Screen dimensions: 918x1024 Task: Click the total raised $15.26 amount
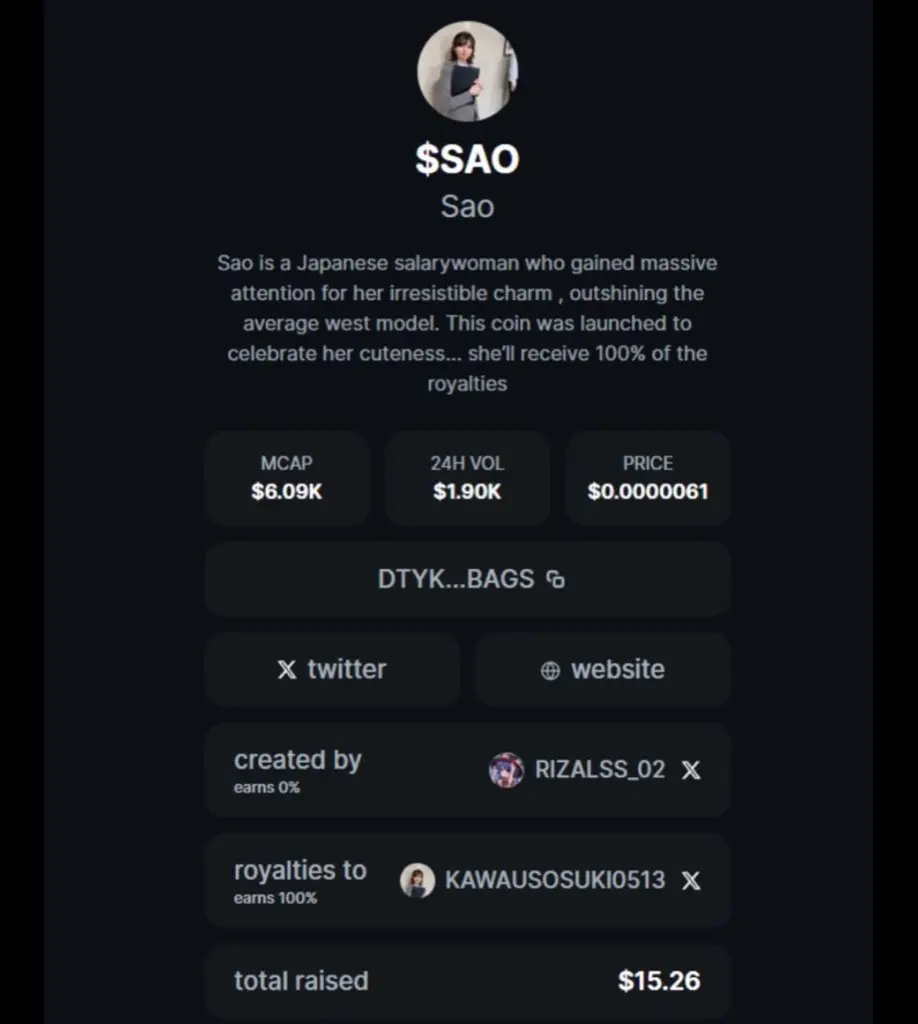659,981
